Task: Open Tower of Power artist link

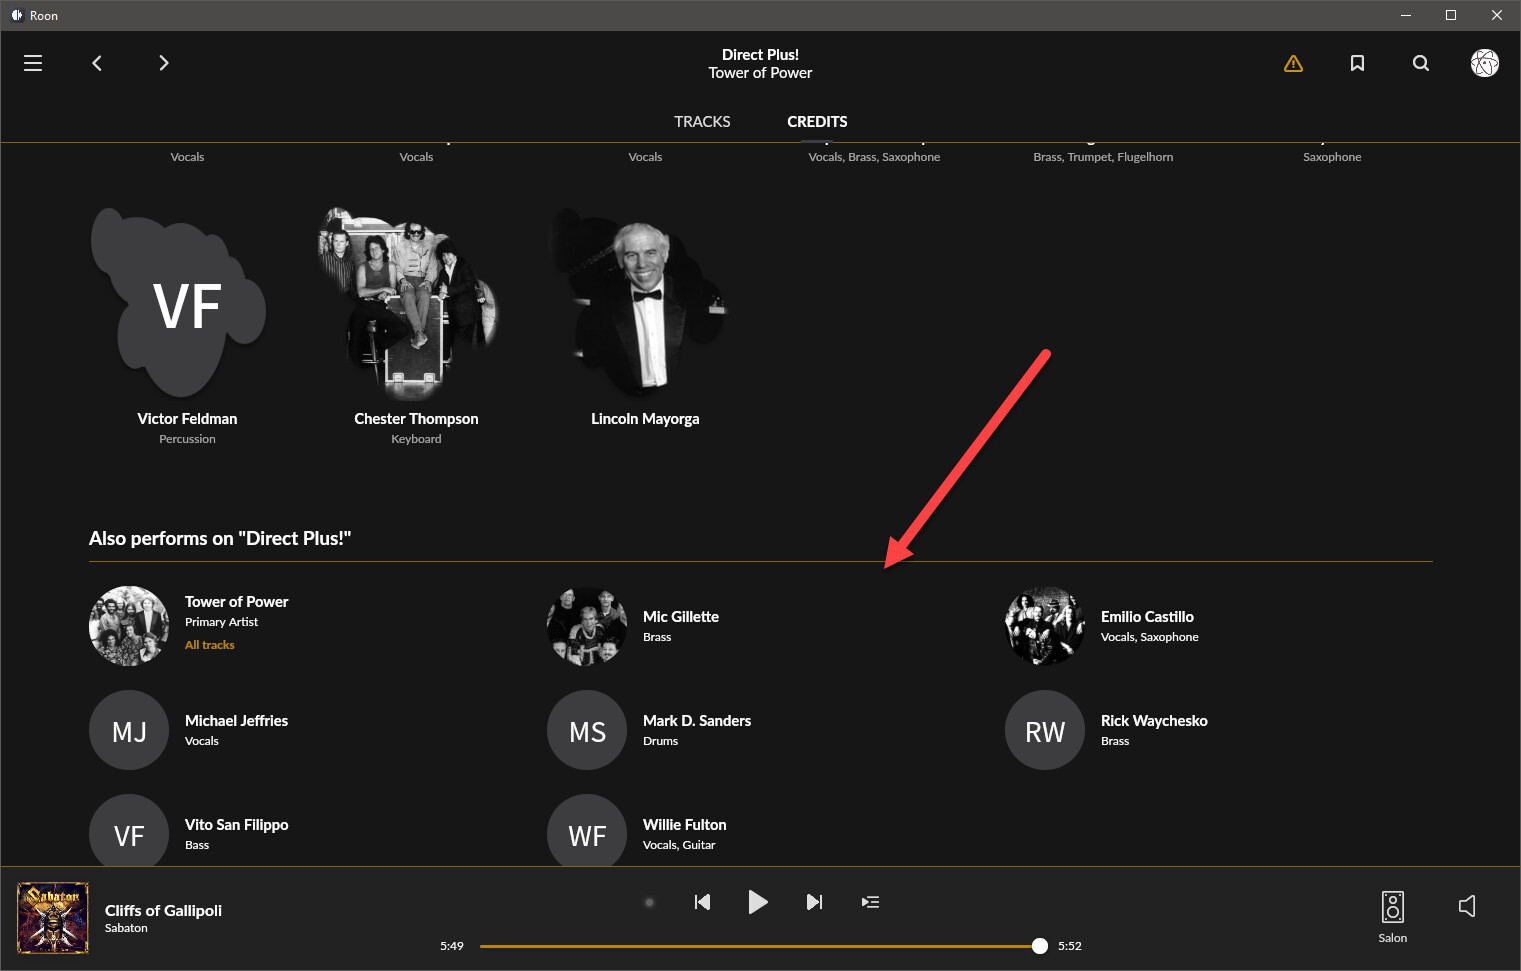Action: click(x=236, y=602)
